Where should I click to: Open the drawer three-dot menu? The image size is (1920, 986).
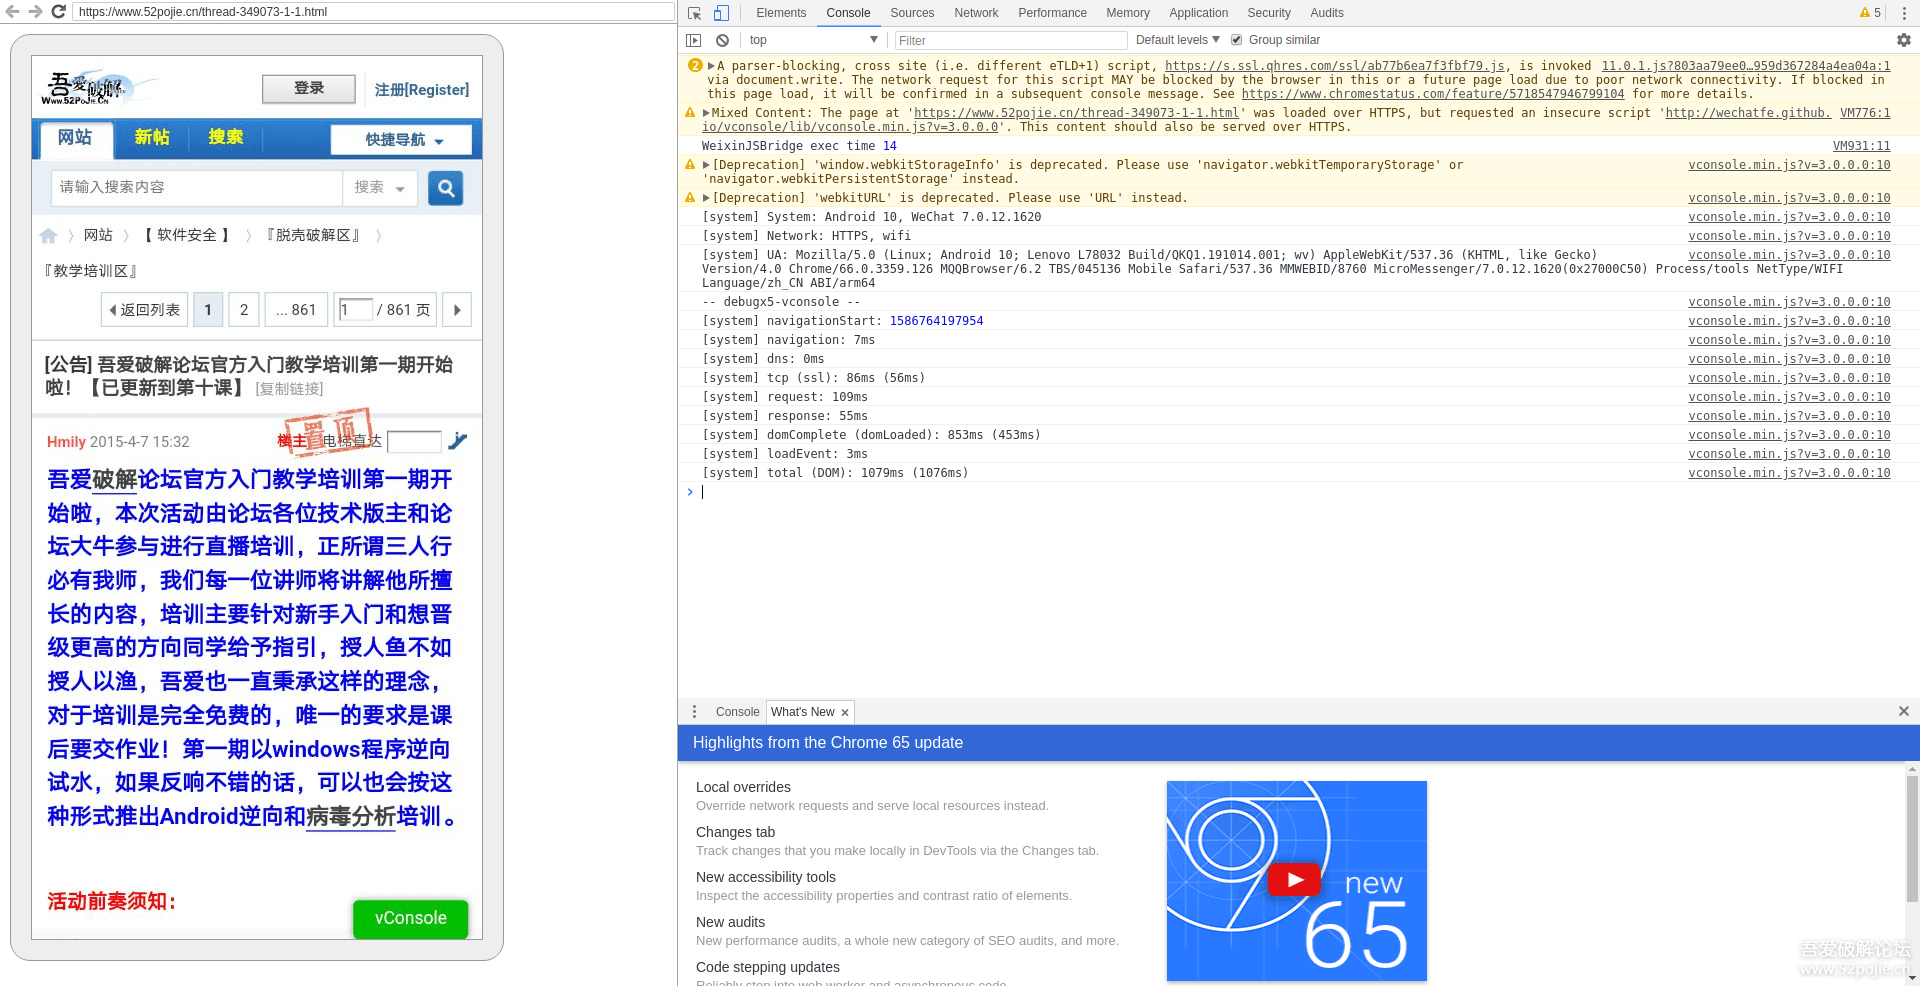click(x=694, y=712)
